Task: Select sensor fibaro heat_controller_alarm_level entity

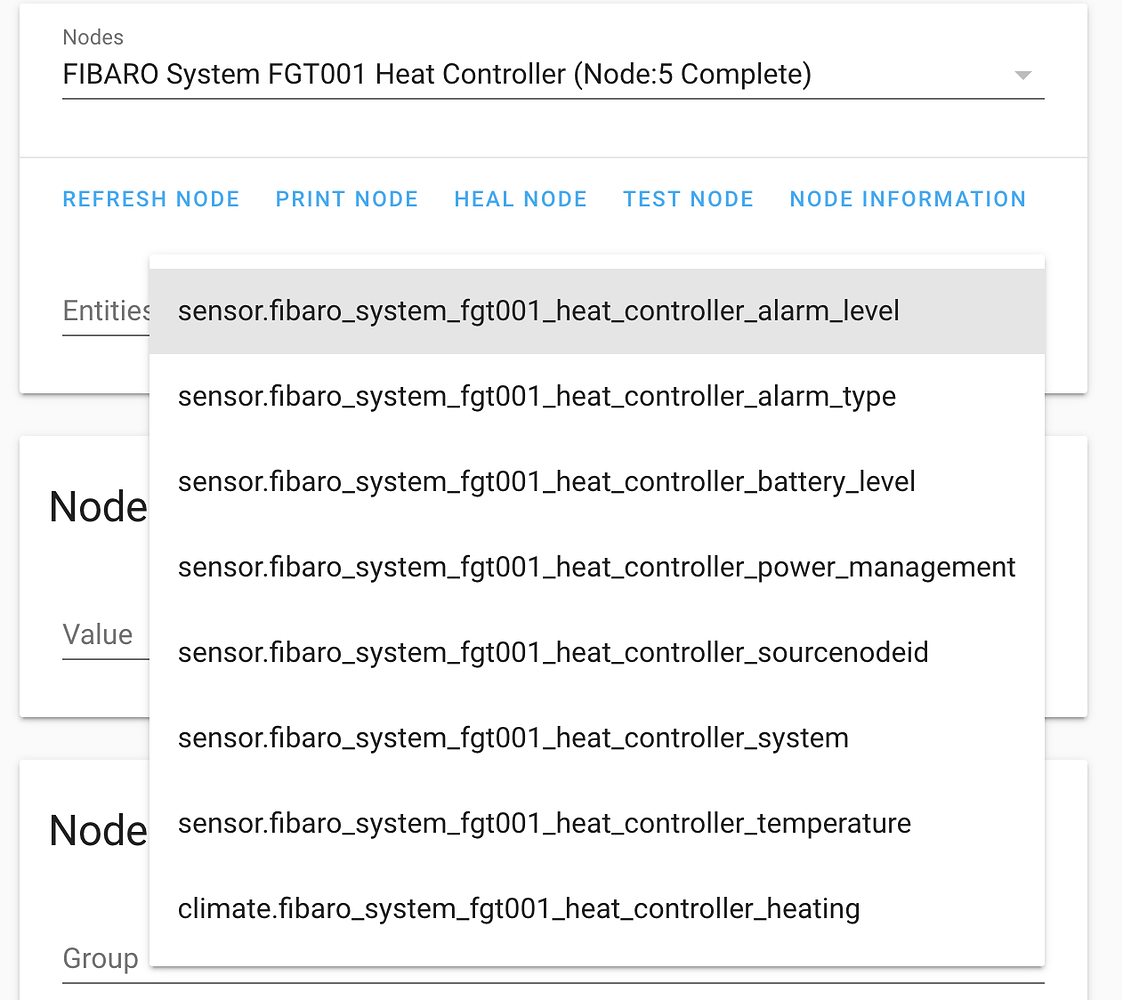Action: pyautogui.click(x=538, y=311)
